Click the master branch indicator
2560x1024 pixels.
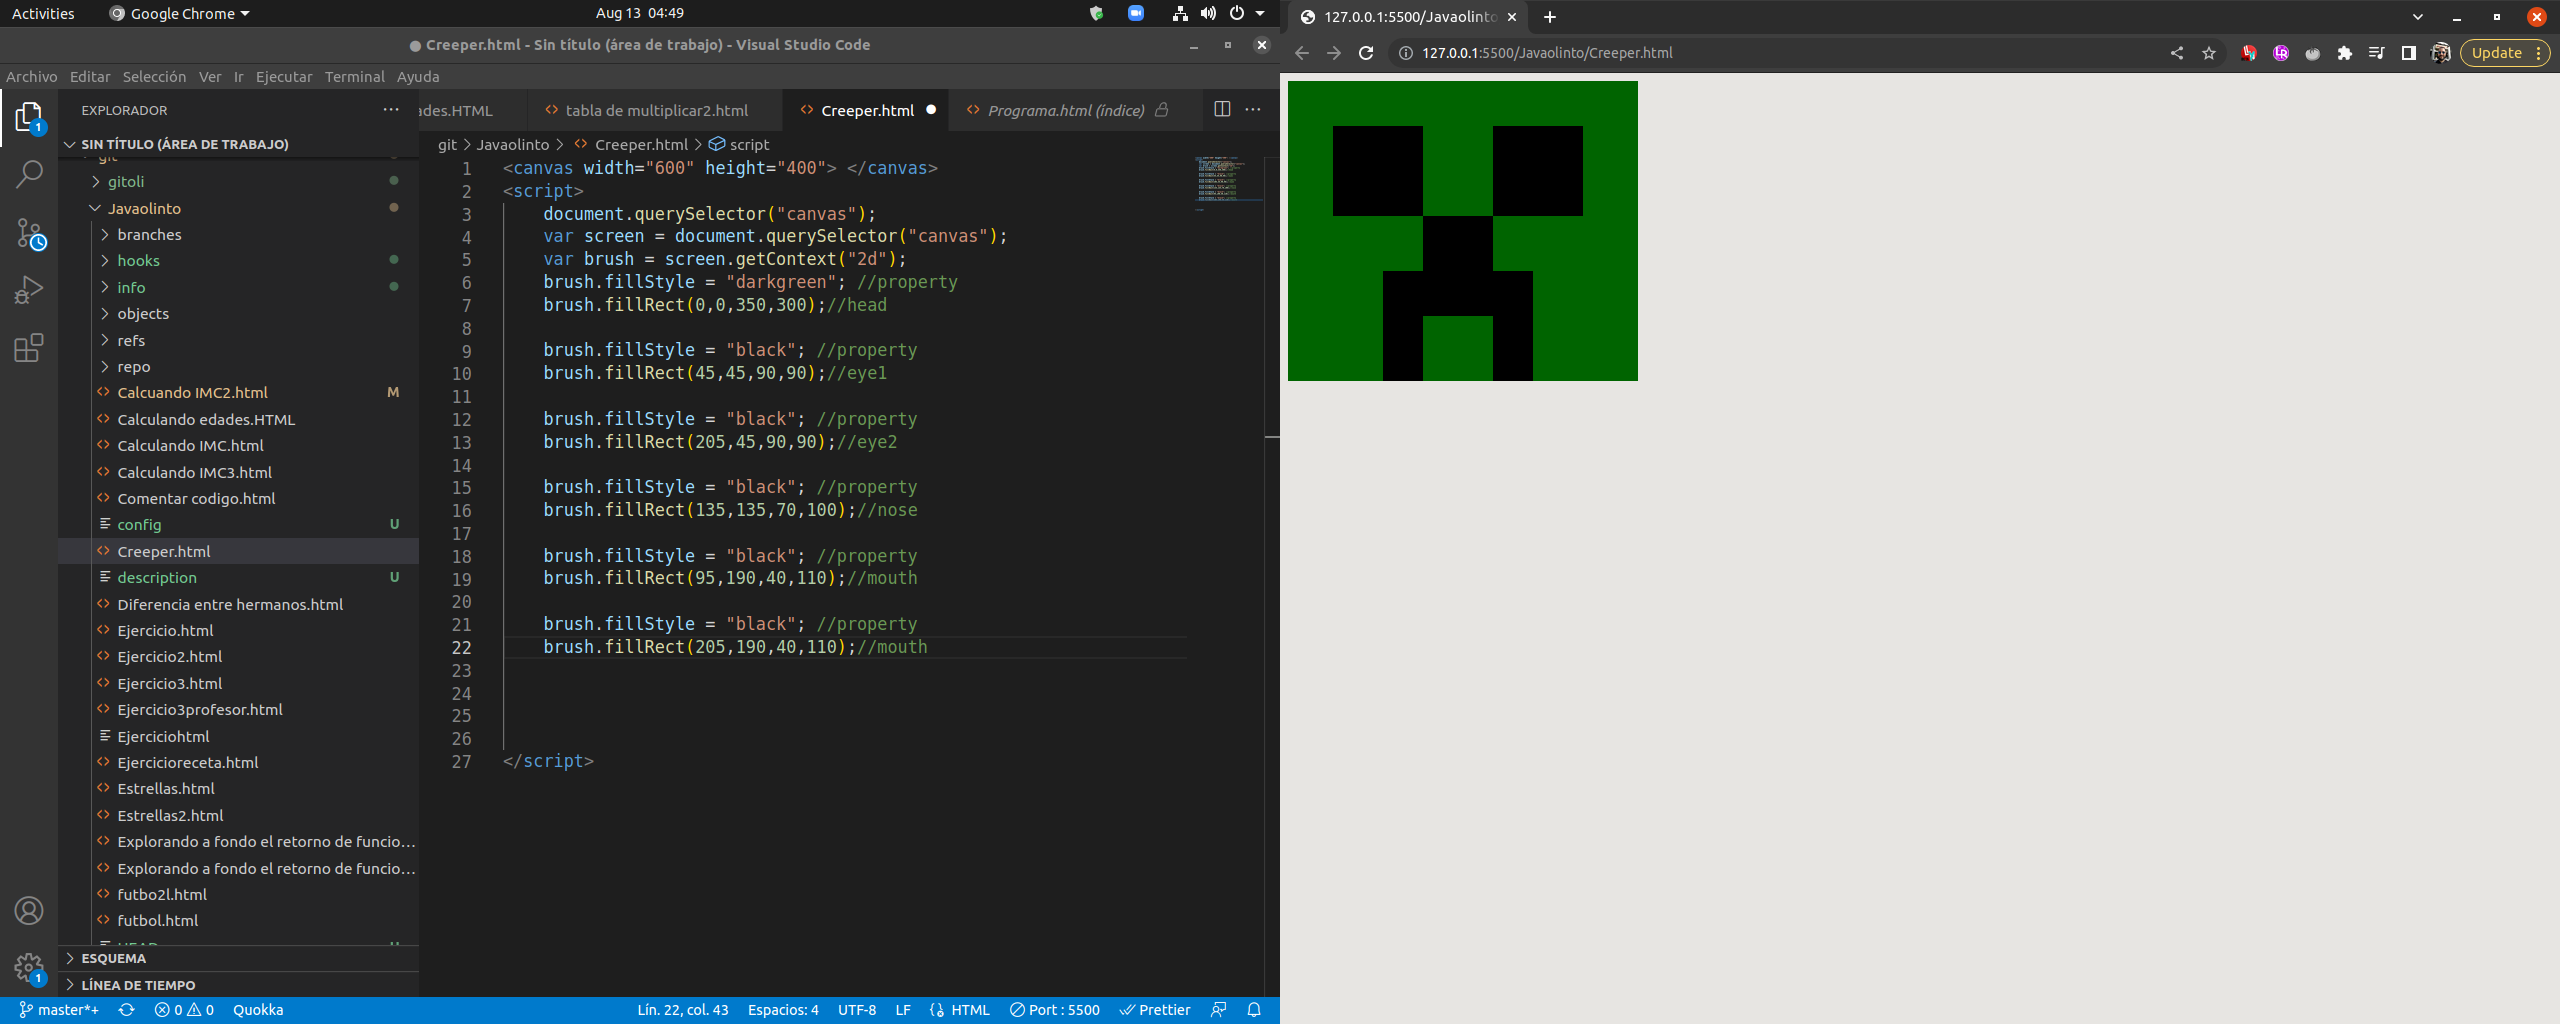pos(59,1010)
